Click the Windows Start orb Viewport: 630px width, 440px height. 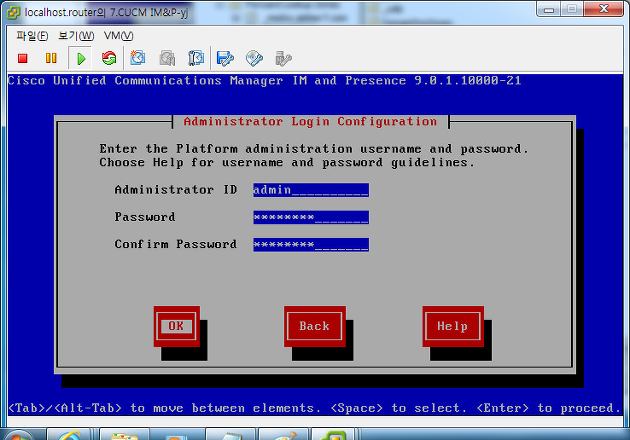19,436
